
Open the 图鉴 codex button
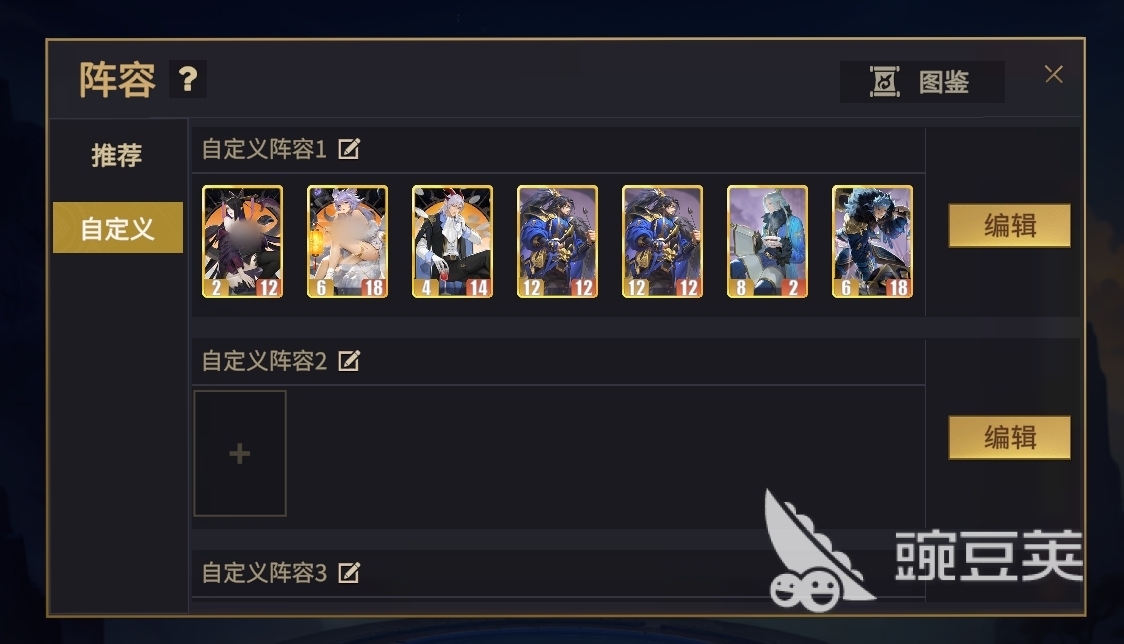click(922, 82)
